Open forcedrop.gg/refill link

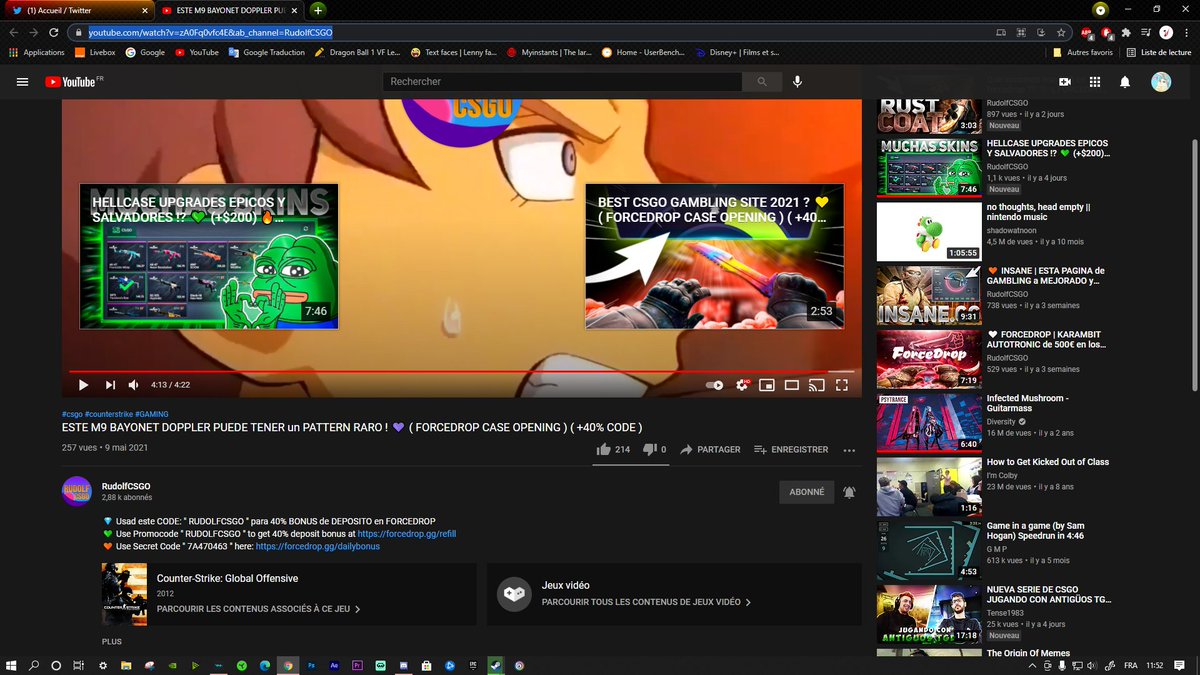click(x=406, y=534)
